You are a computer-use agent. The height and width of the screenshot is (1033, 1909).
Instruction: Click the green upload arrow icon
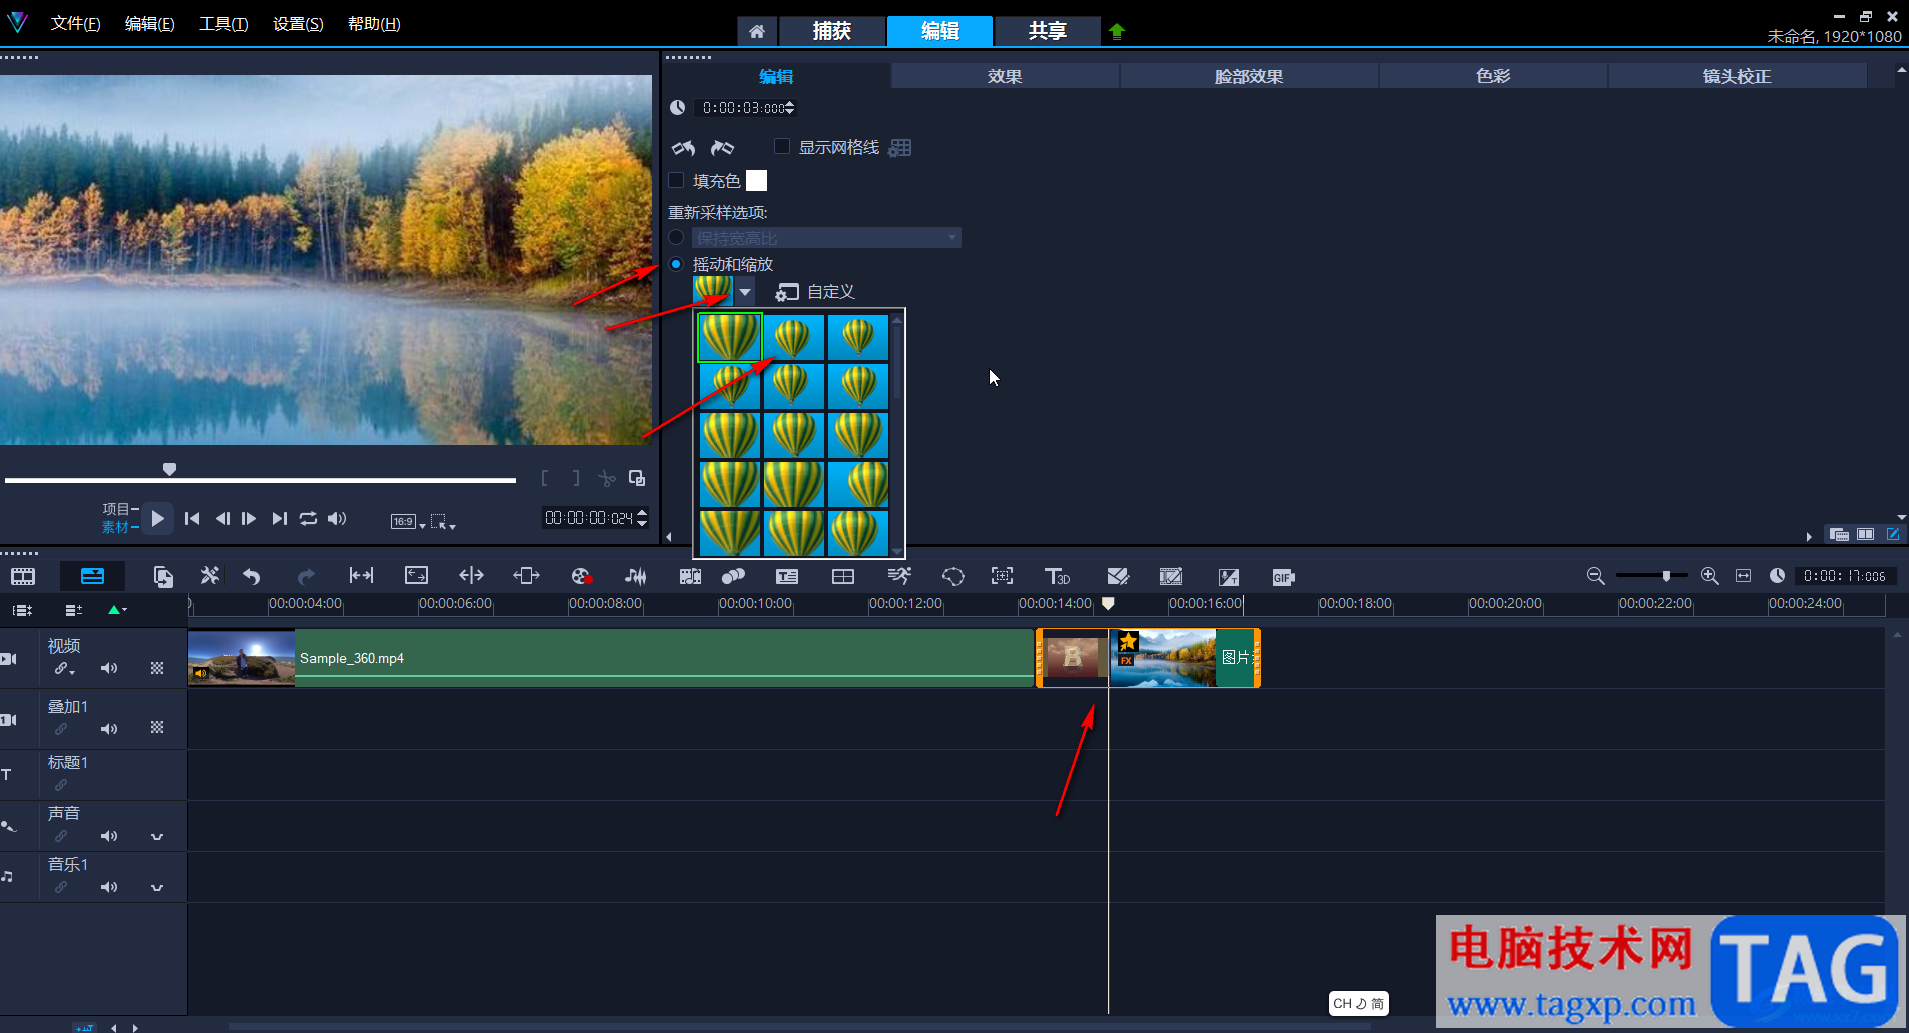(1117, 31)
